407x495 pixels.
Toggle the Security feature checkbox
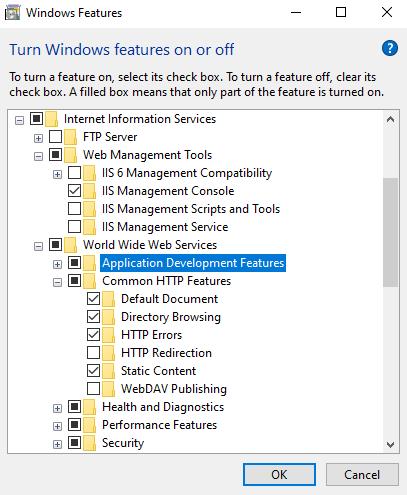click(74, 442)
